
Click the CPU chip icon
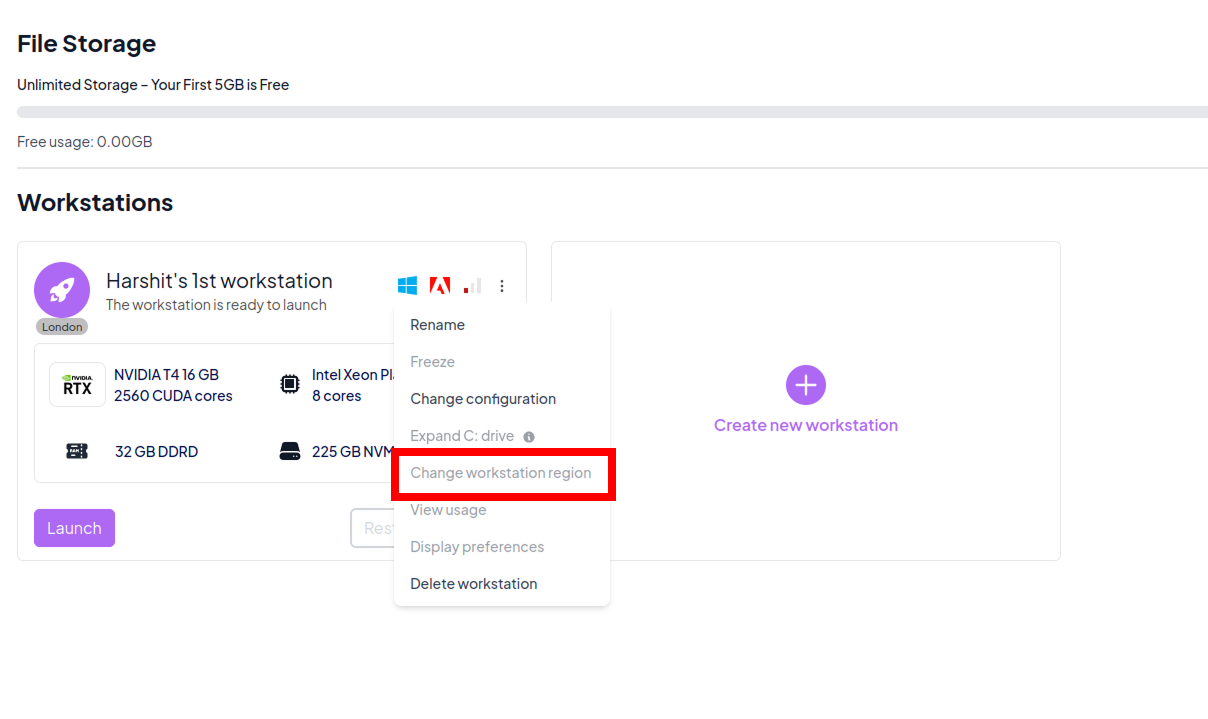(x=289, y=385)
